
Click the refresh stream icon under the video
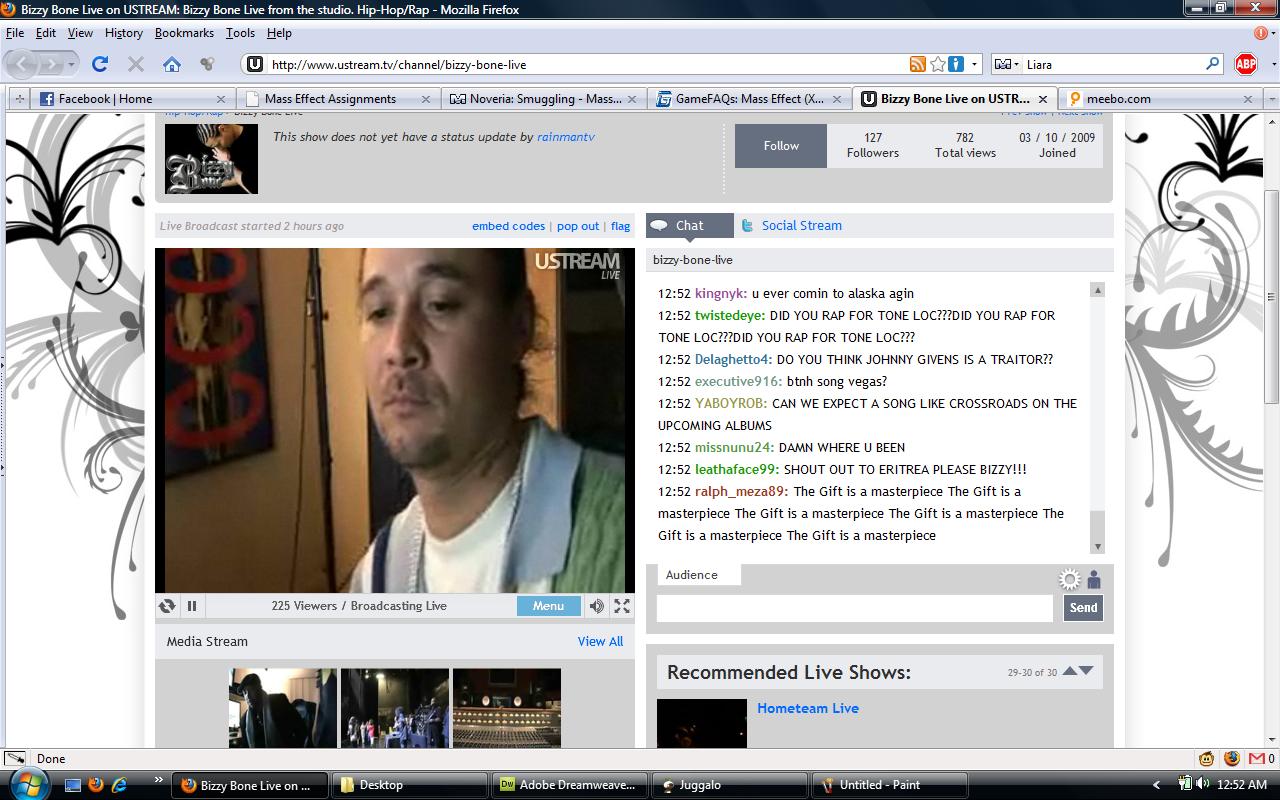point(167,606)
